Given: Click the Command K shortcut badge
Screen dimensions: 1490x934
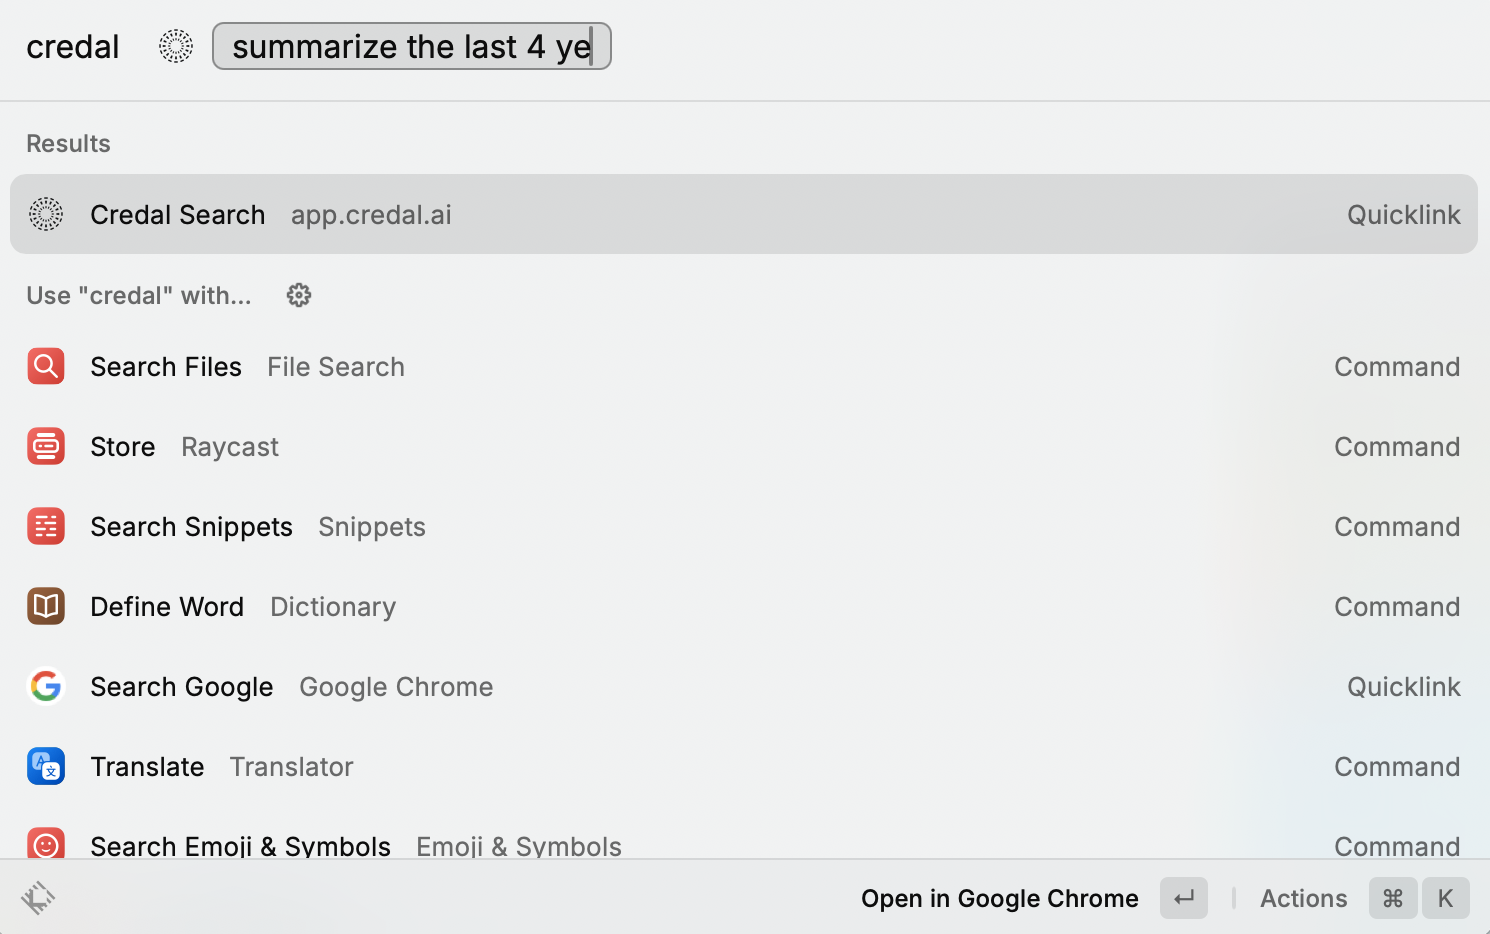Looking at the screenshot, I should [1419, 898].
